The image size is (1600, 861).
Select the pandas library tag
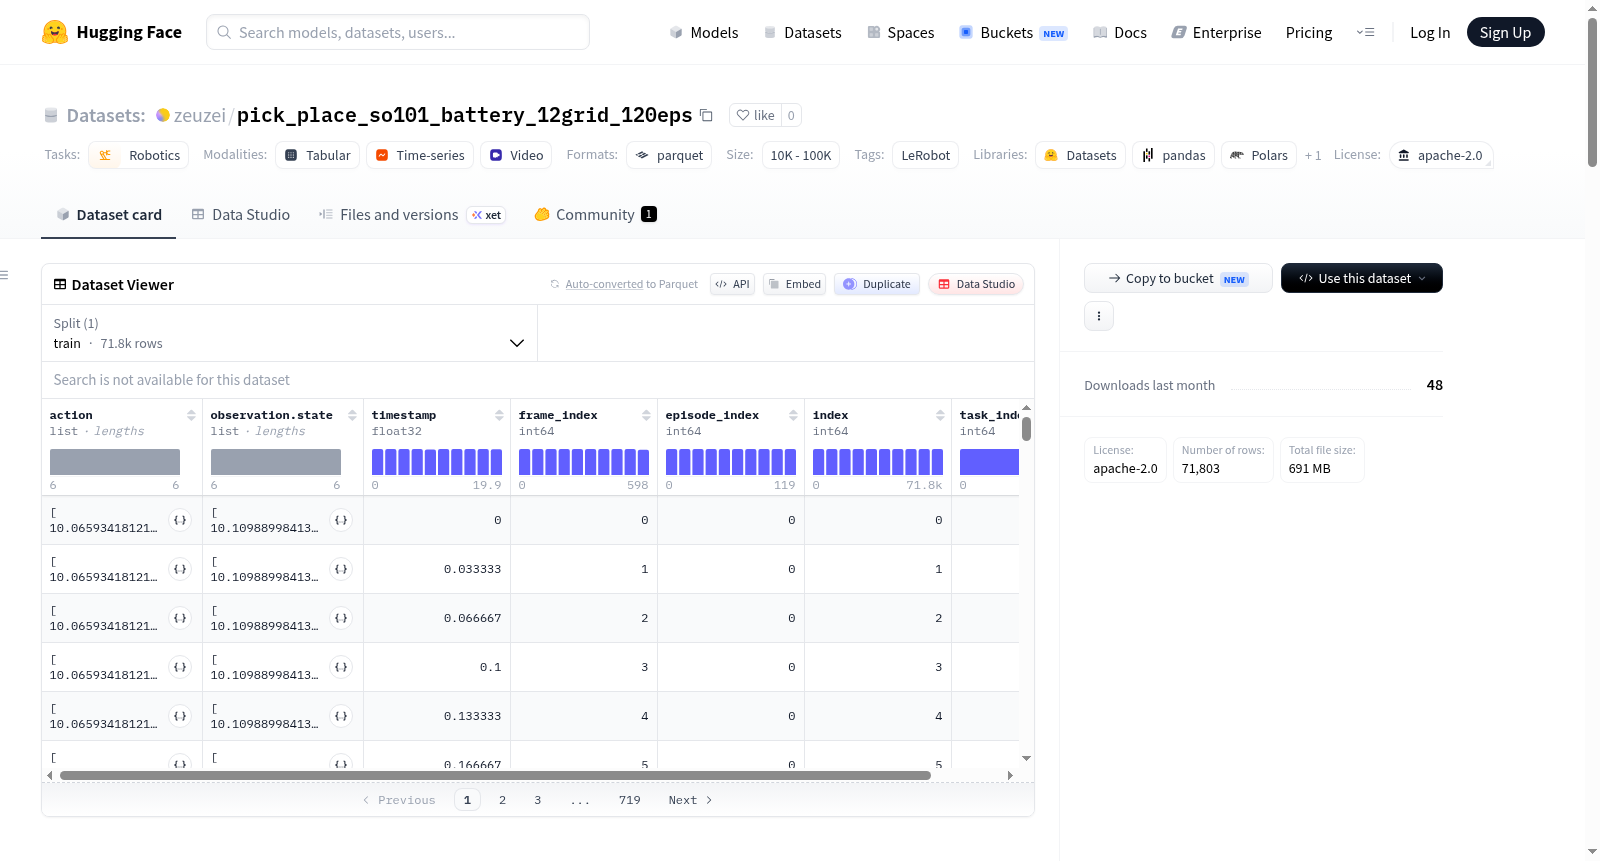pos(1174,155)
